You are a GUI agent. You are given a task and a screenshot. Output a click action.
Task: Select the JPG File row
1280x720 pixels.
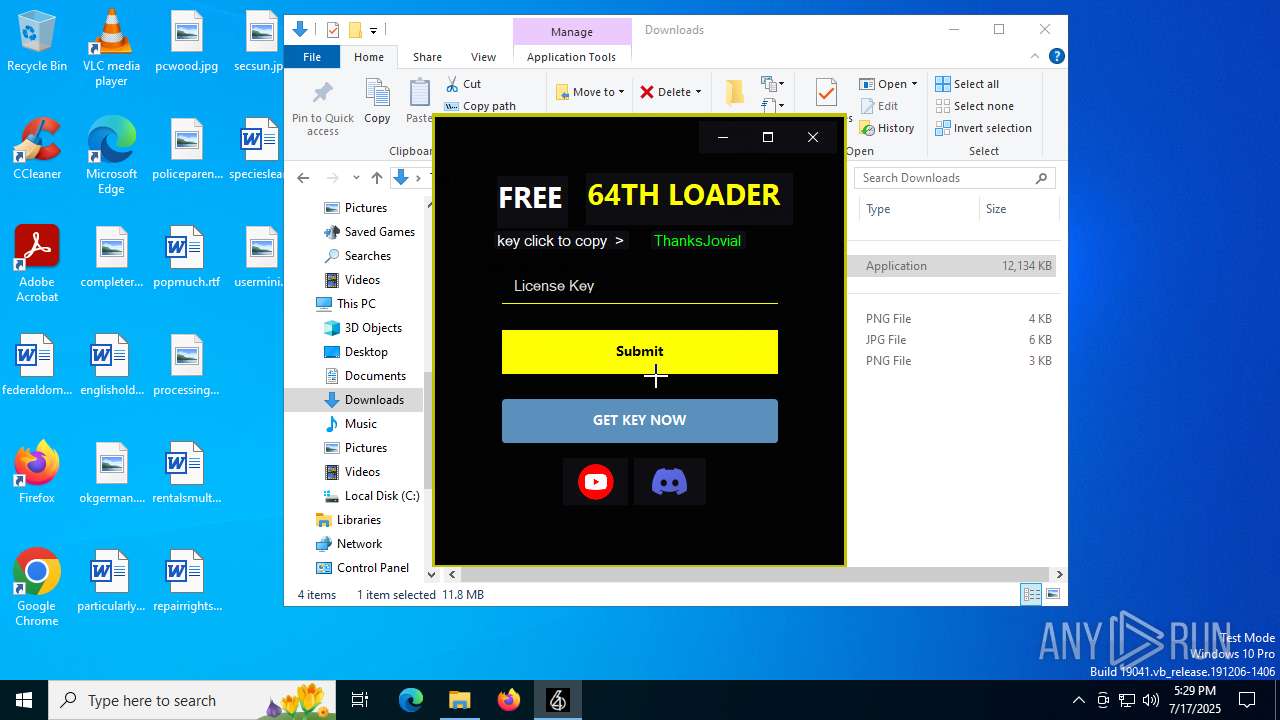coord(952,340)
